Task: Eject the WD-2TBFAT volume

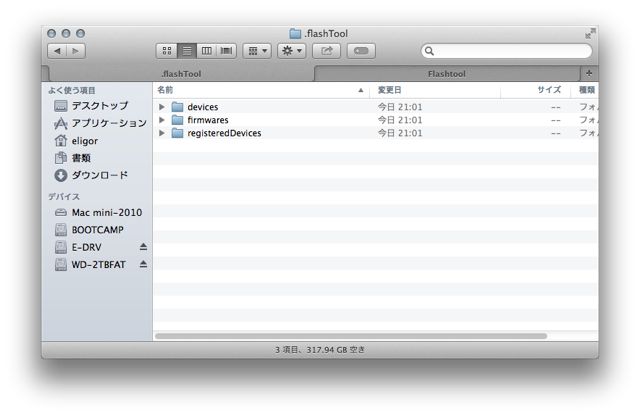Action: [143, 264]
